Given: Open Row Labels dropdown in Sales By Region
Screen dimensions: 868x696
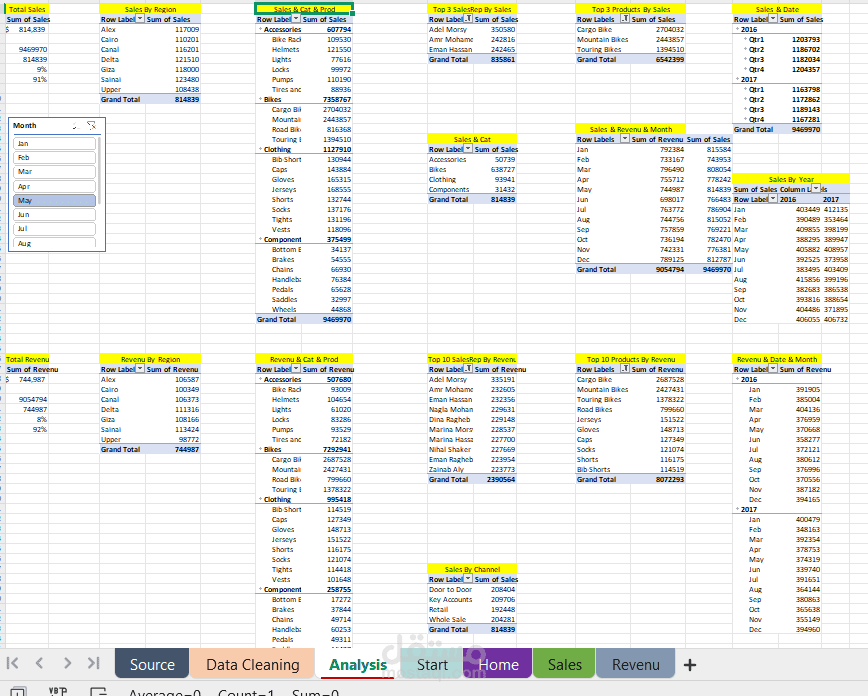Looking at the screenshot, I should (140, 19).
